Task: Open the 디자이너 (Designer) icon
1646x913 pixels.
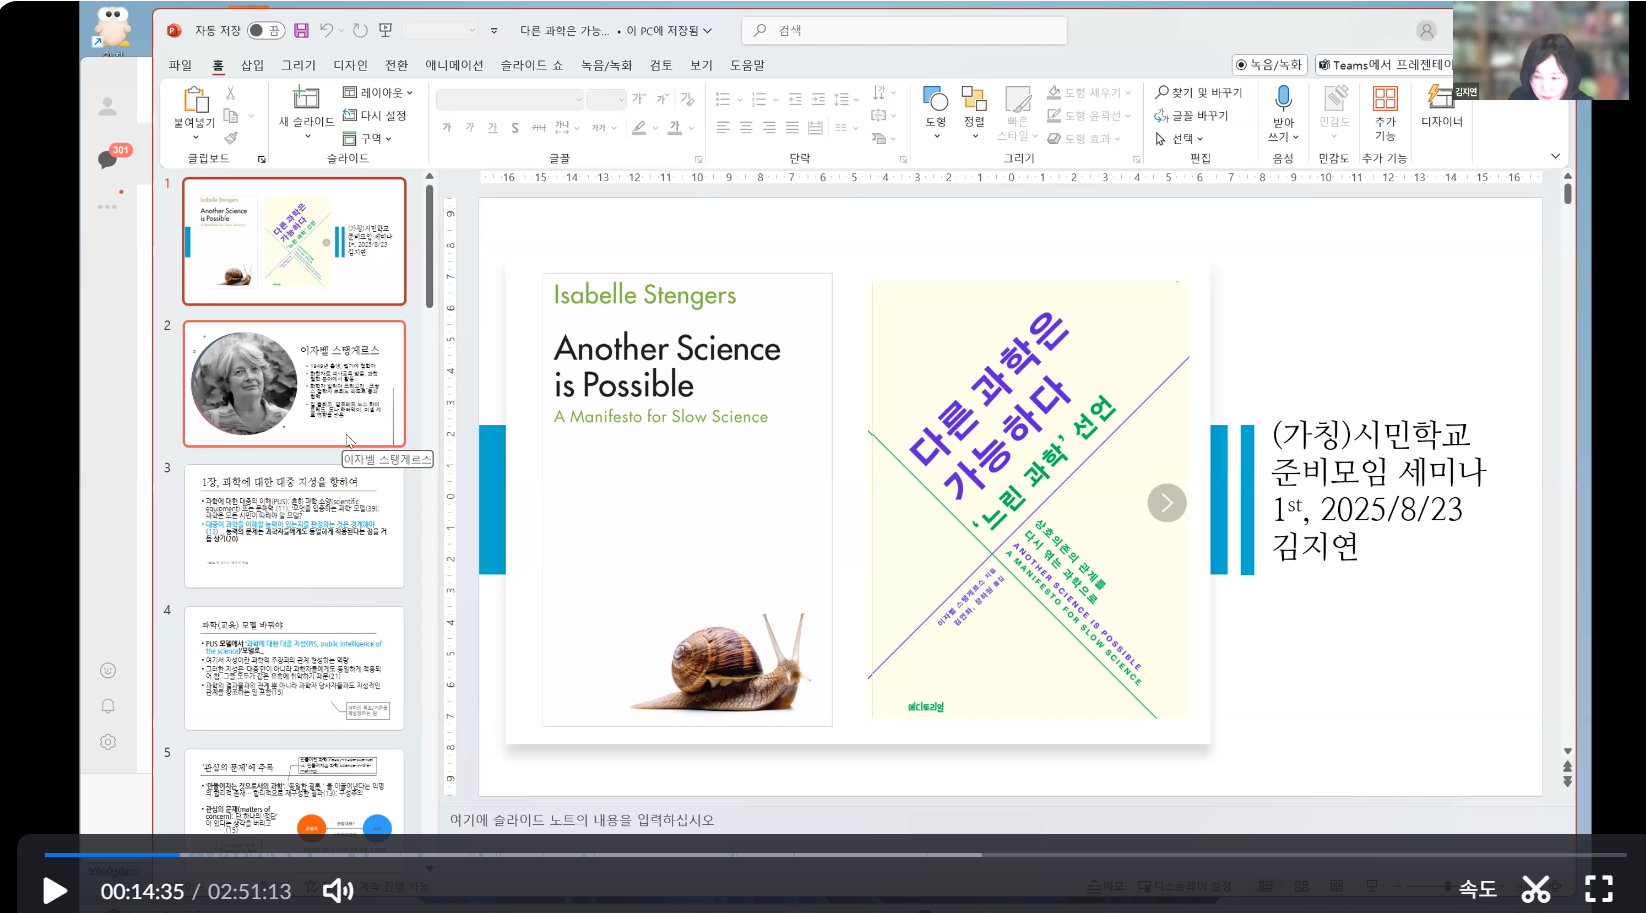Action: pyautogui.click(x=1441, y=98)
